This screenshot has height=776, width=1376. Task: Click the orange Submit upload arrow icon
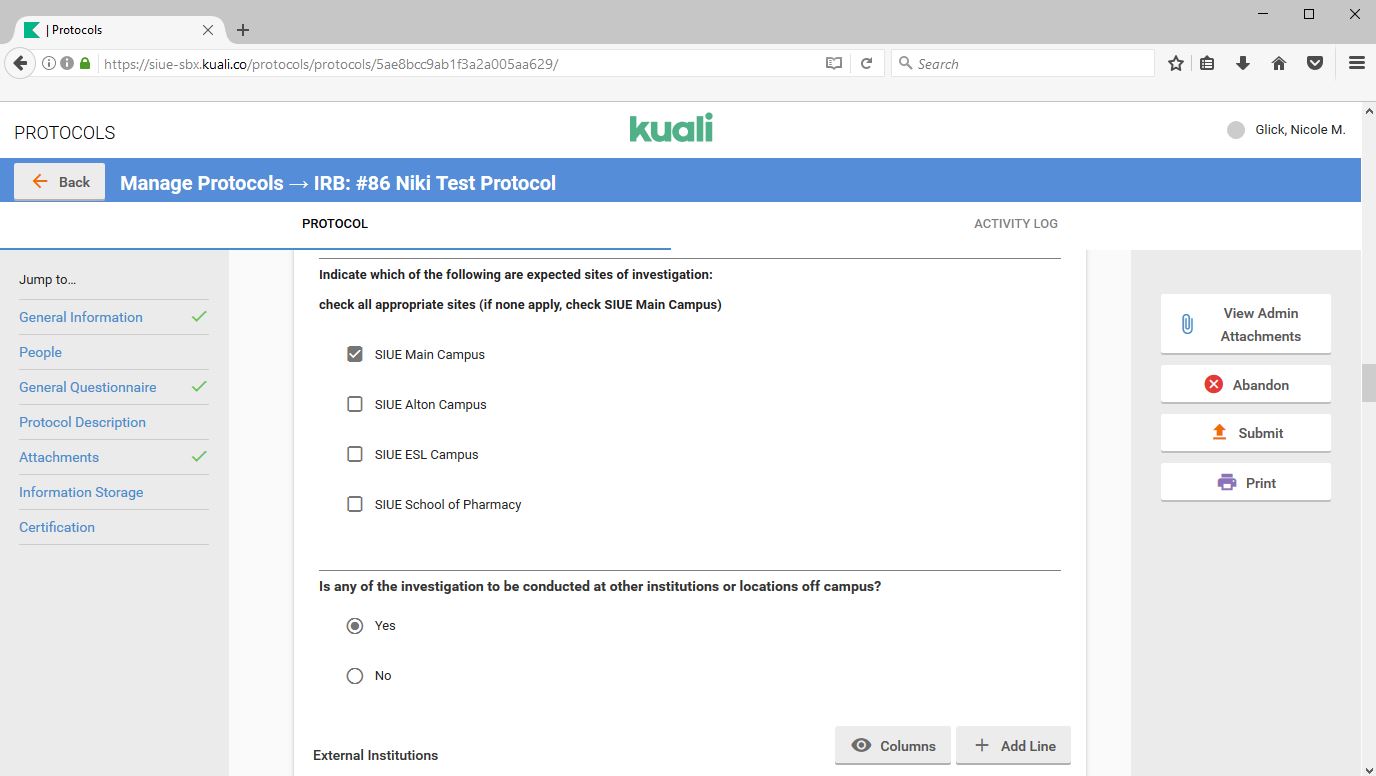coord(1219,432)
